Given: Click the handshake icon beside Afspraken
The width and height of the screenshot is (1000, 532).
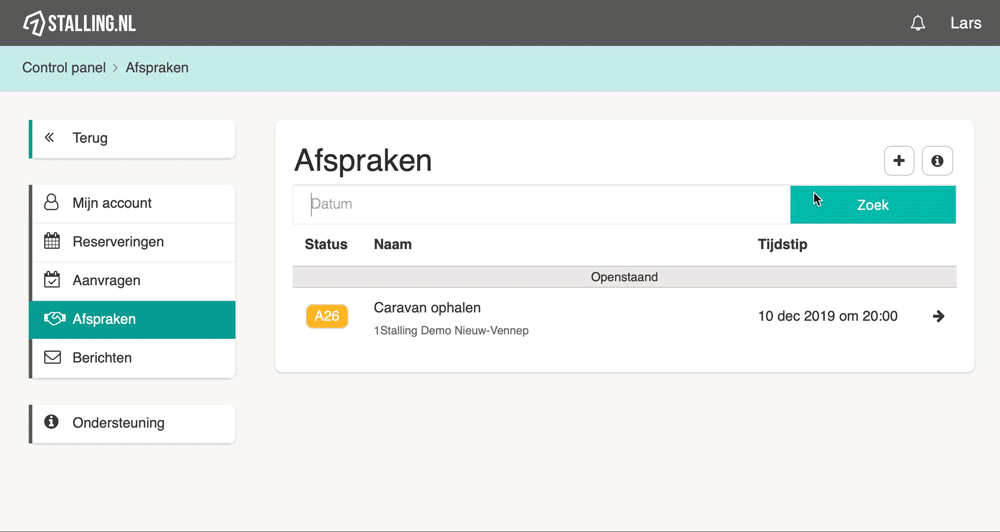Looking at the screenshot, I should click(x=54, y=318).
